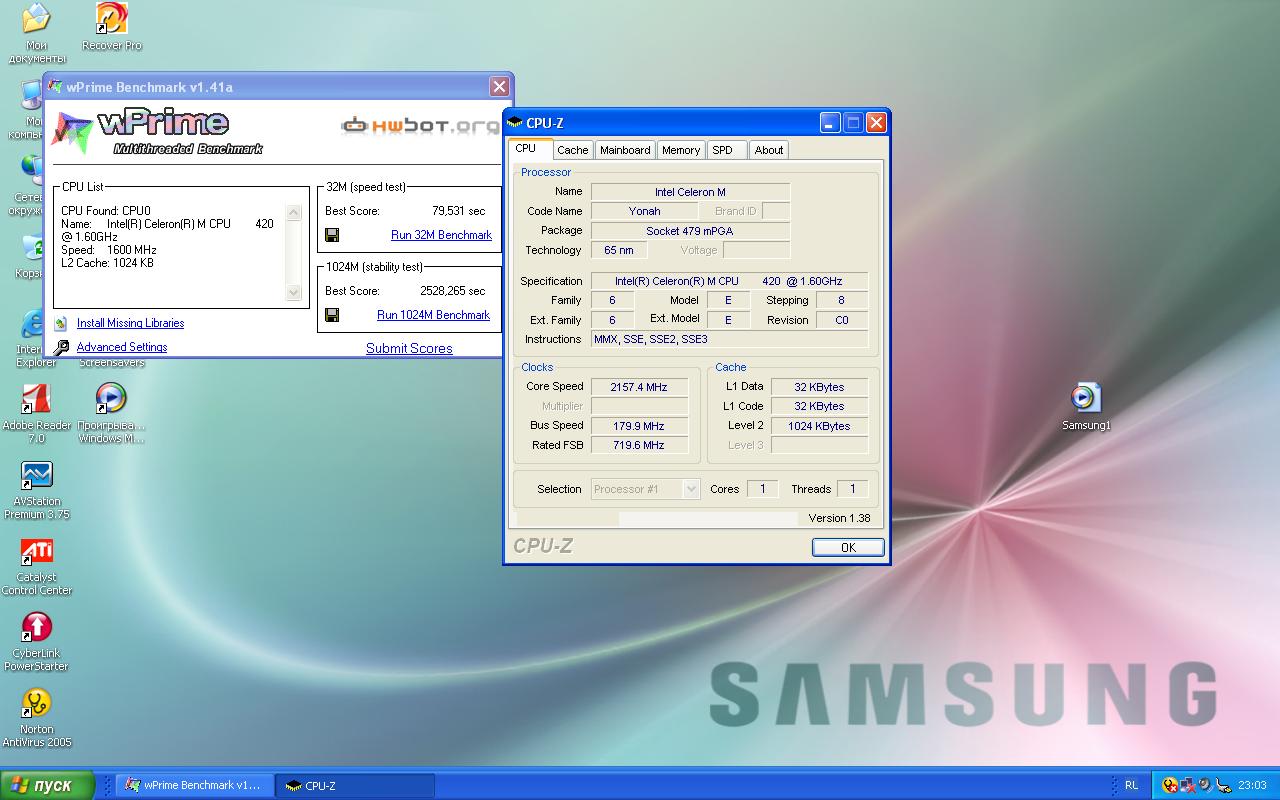Click the CPU-Z title bar chip icon

point(515,123)
